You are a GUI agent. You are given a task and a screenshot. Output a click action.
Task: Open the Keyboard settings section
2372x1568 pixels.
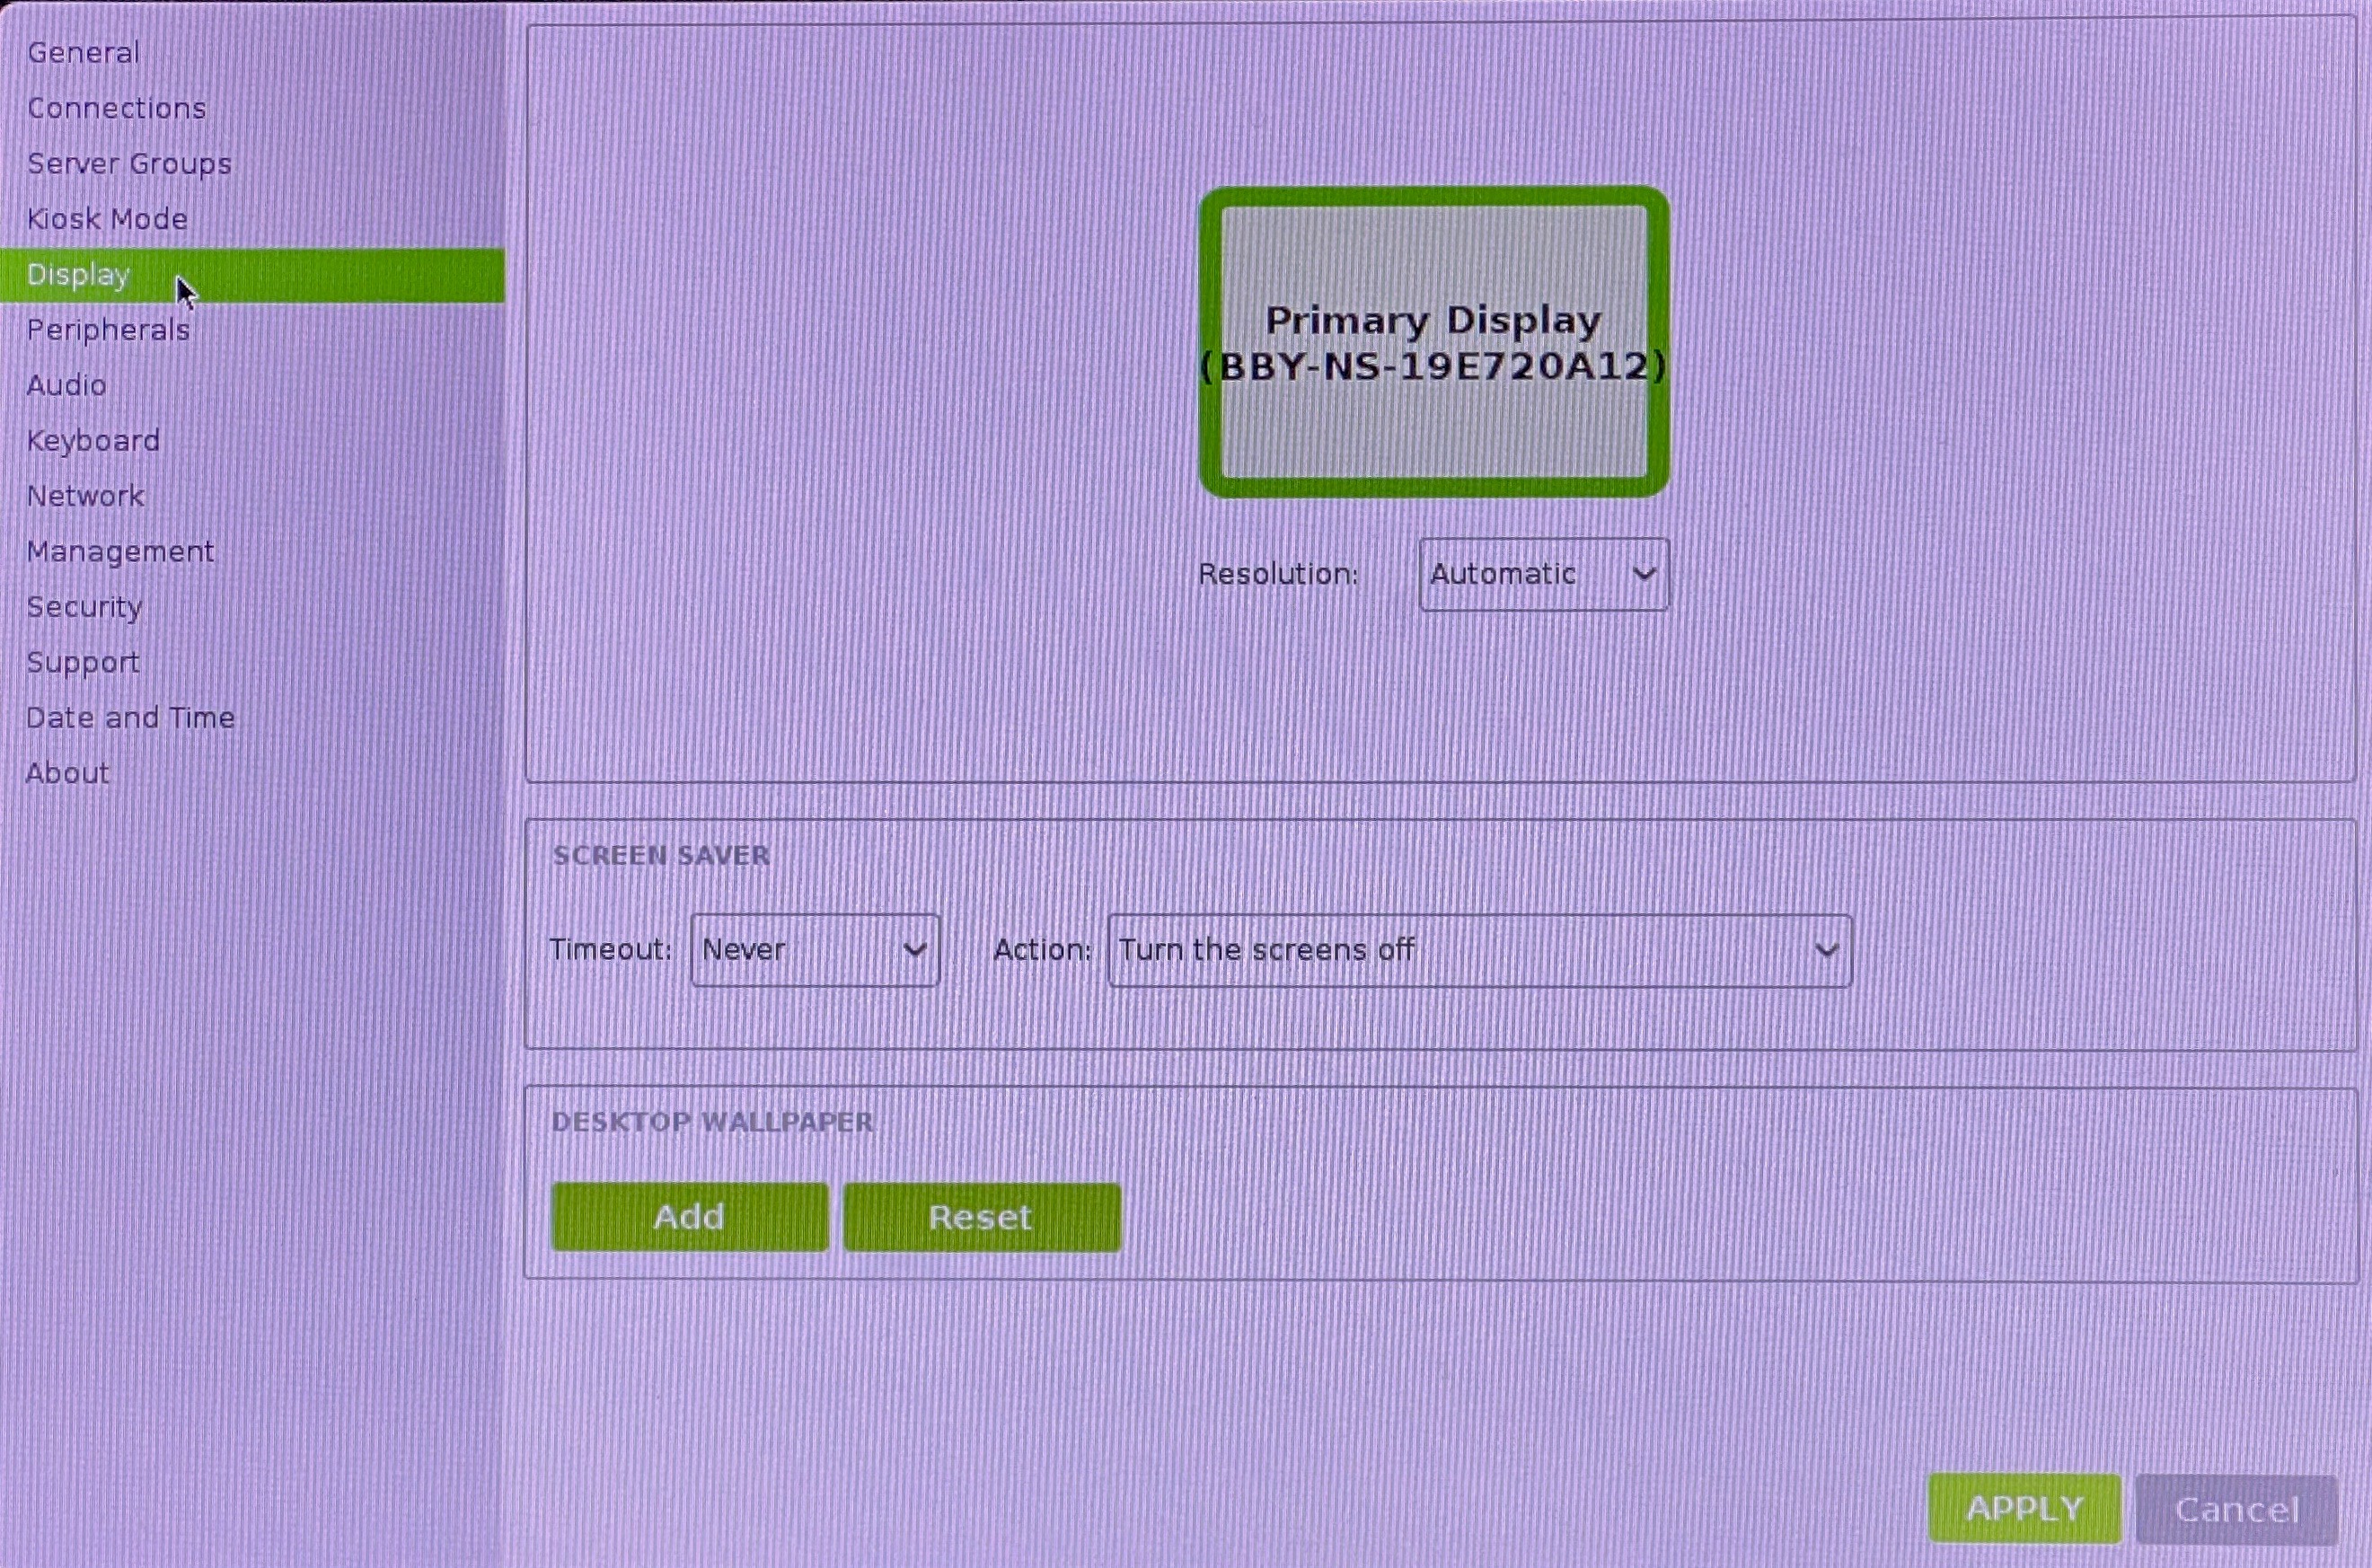pyautogui.click(x=93, y=441)
